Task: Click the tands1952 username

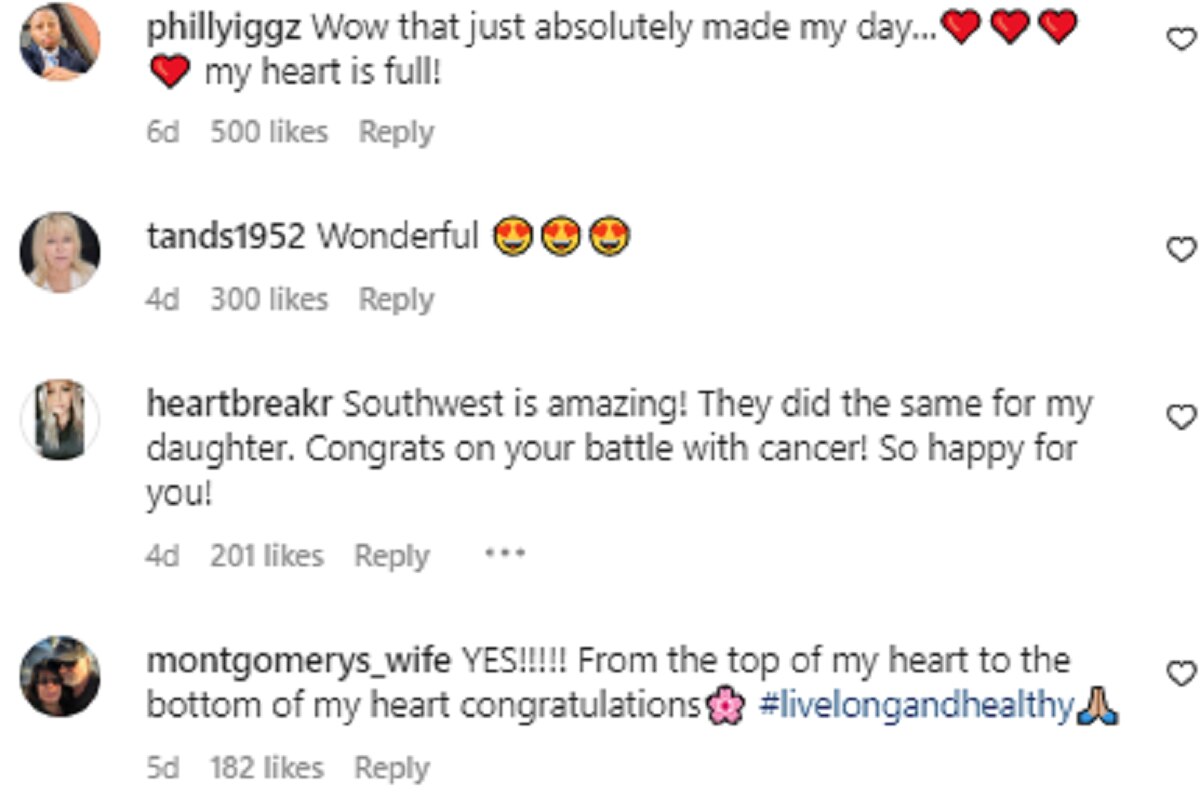Action: pos(226,236)
